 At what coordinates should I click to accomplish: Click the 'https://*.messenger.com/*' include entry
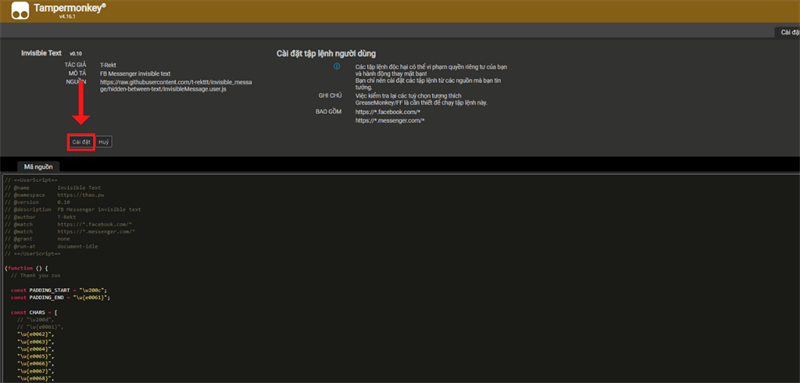(x=390, y=121)
